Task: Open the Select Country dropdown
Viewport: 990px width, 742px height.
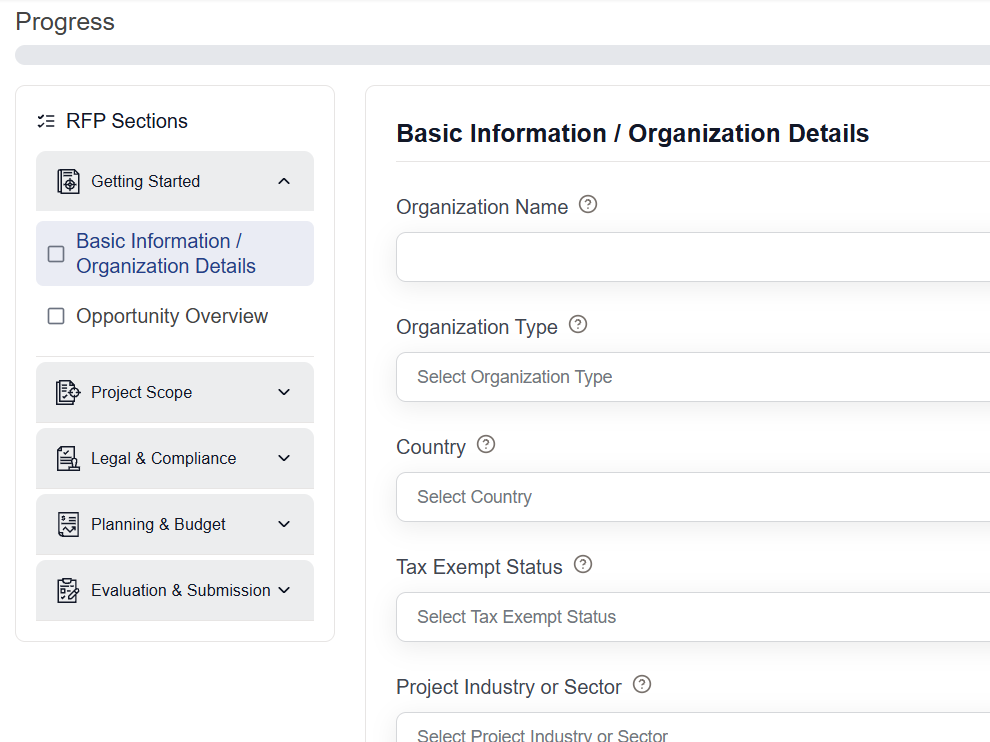Action: point(693,497)
